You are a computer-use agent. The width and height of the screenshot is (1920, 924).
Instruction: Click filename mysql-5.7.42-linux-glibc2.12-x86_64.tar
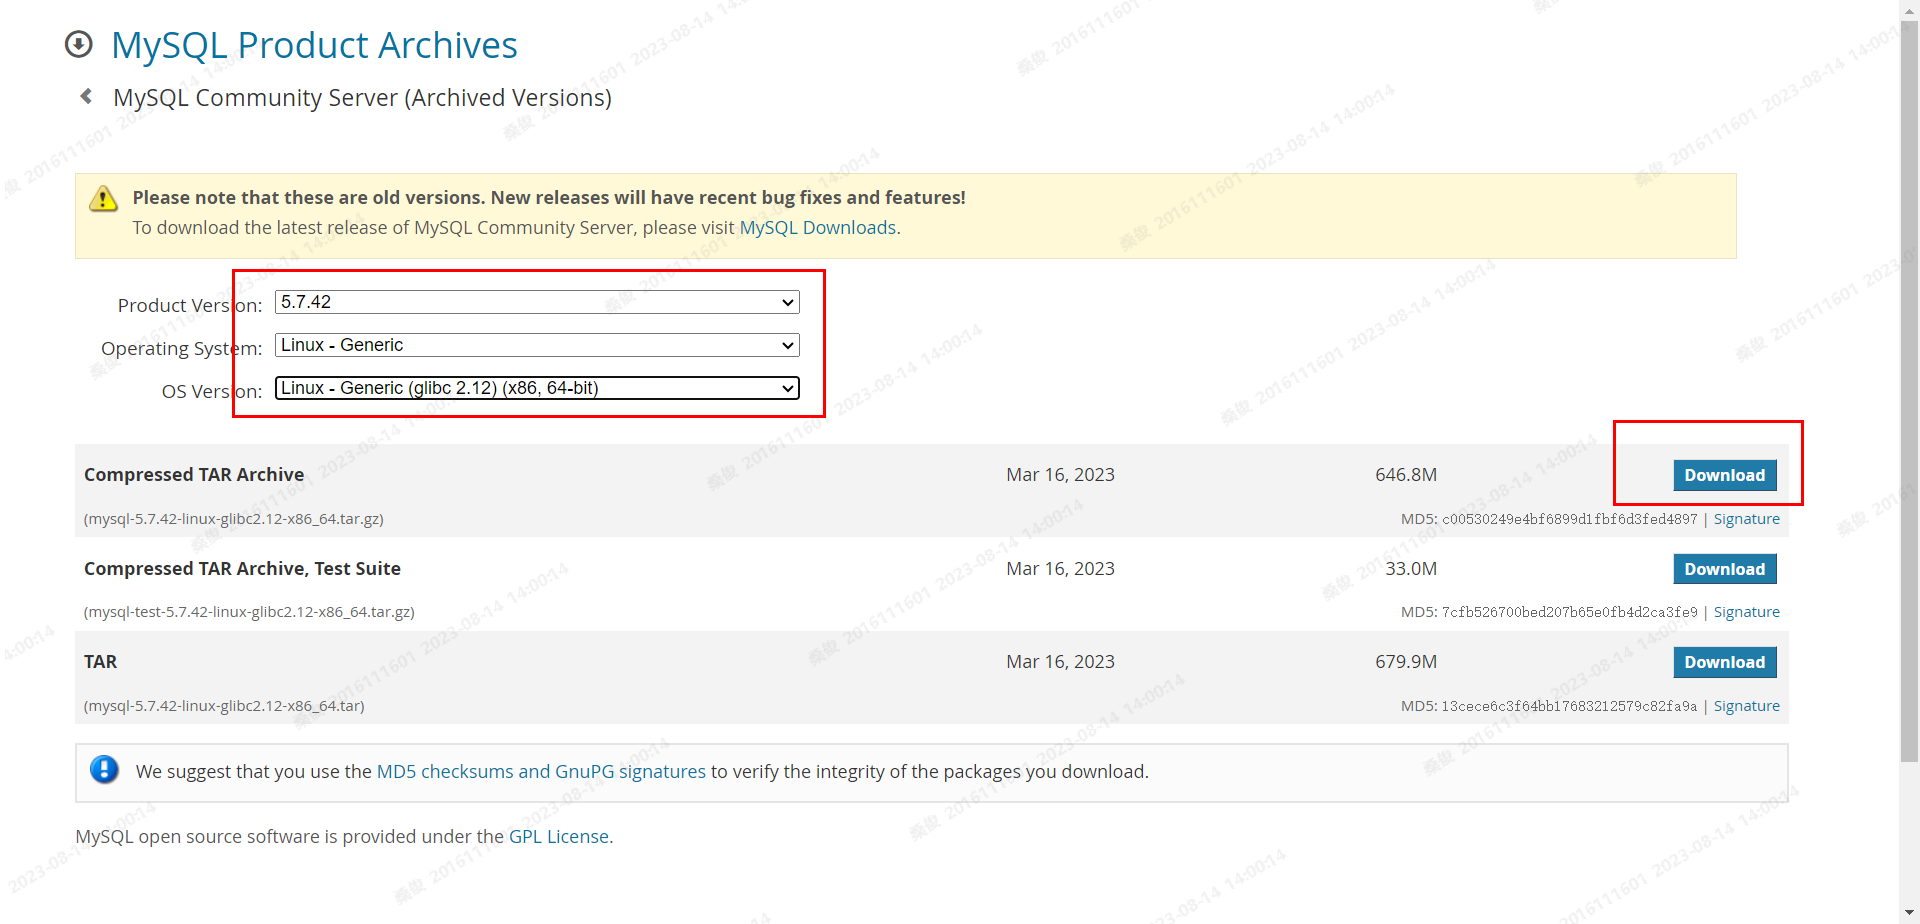[x=224, y=706]
